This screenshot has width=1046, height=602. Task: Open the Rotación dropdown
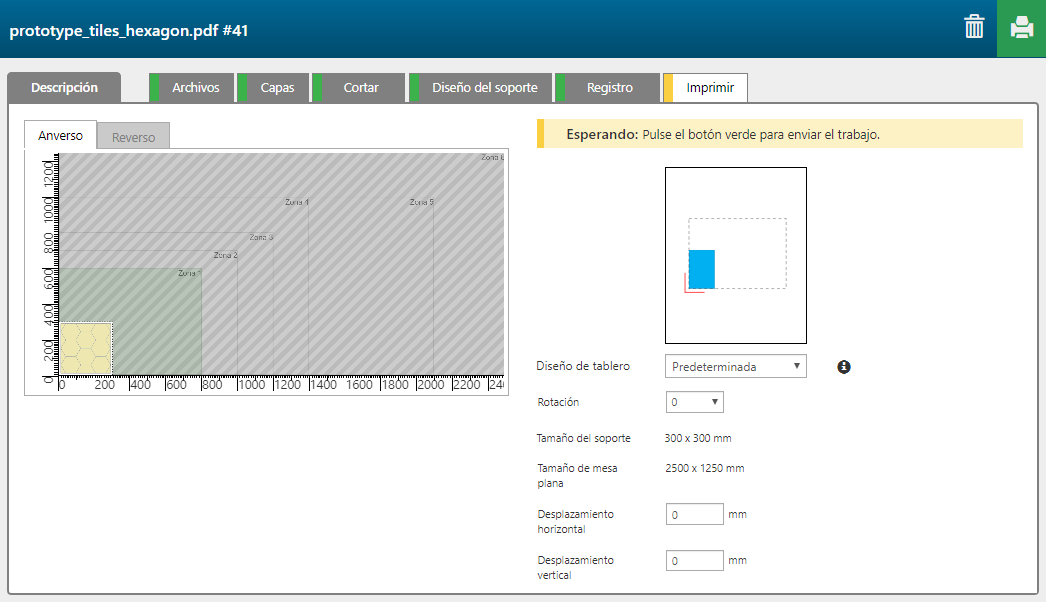click(694, 402)
